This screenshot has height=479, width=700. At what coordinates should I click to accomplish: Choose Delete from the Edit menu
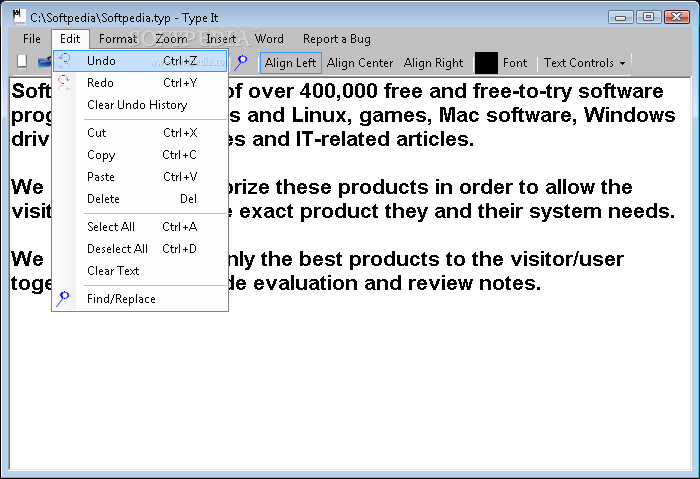click(x=140, y=199)
